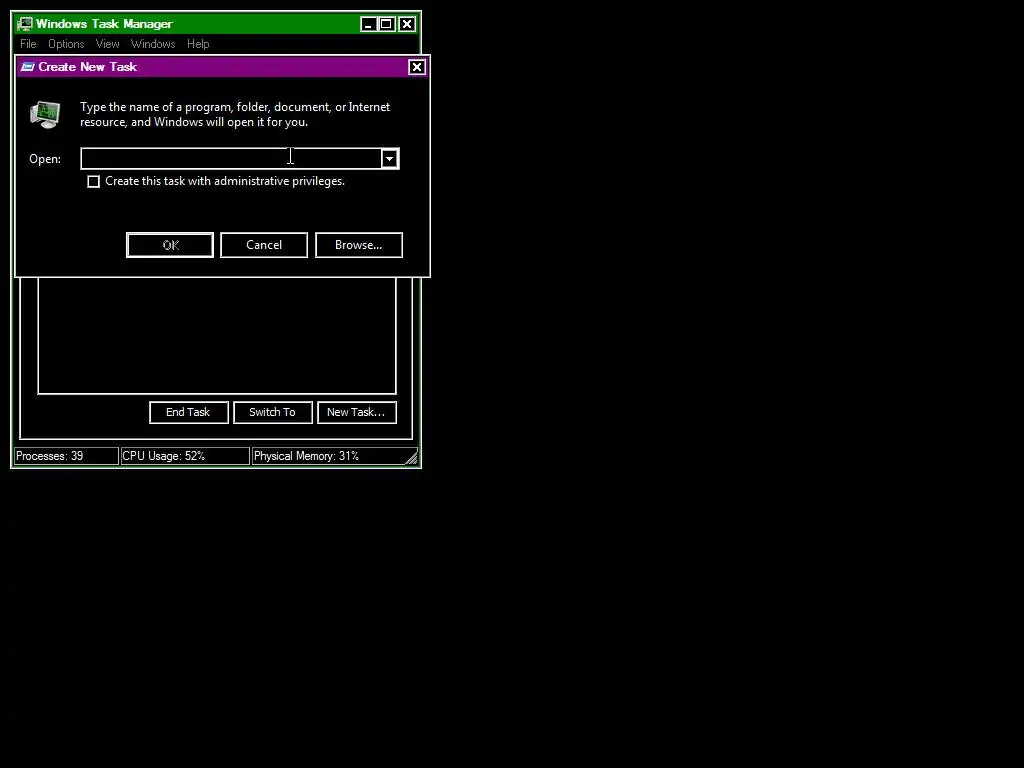Viewport: 1024px width, 768px height.
Task: Click the CPU Usage: 52% status entry
Action: 185,456
